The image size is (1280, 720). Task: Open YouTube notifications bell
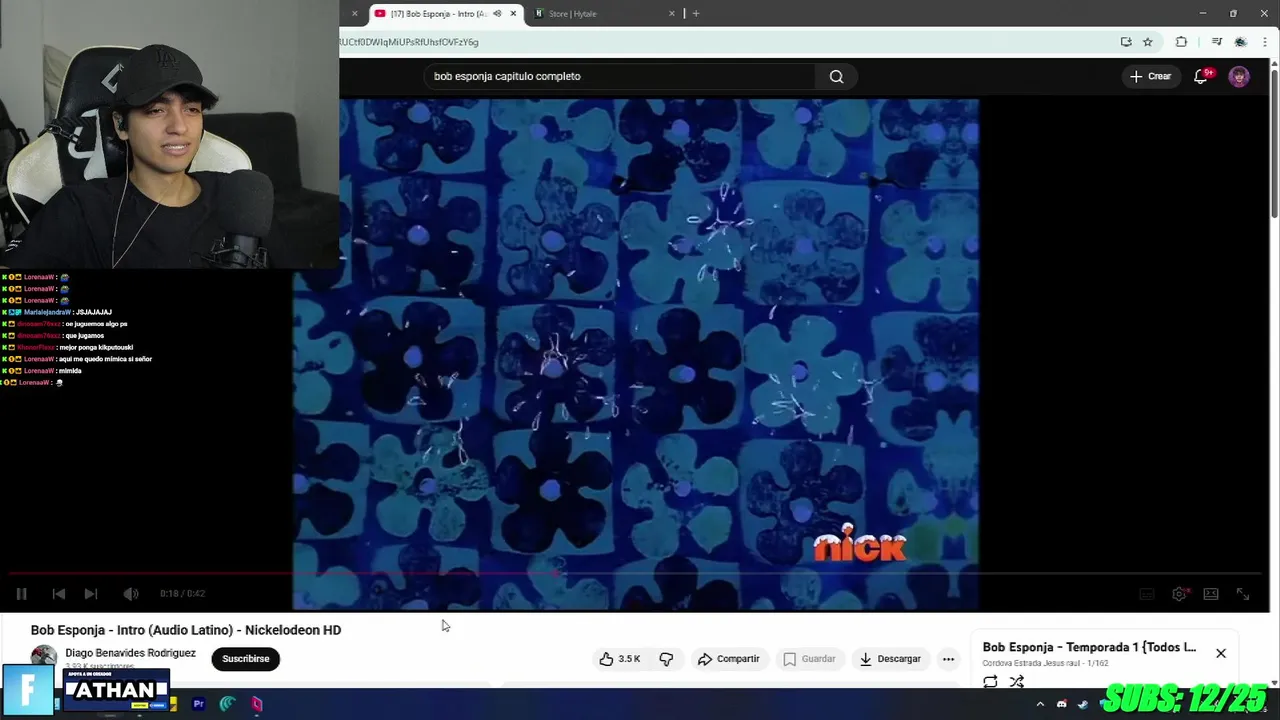click(1201, 76)
